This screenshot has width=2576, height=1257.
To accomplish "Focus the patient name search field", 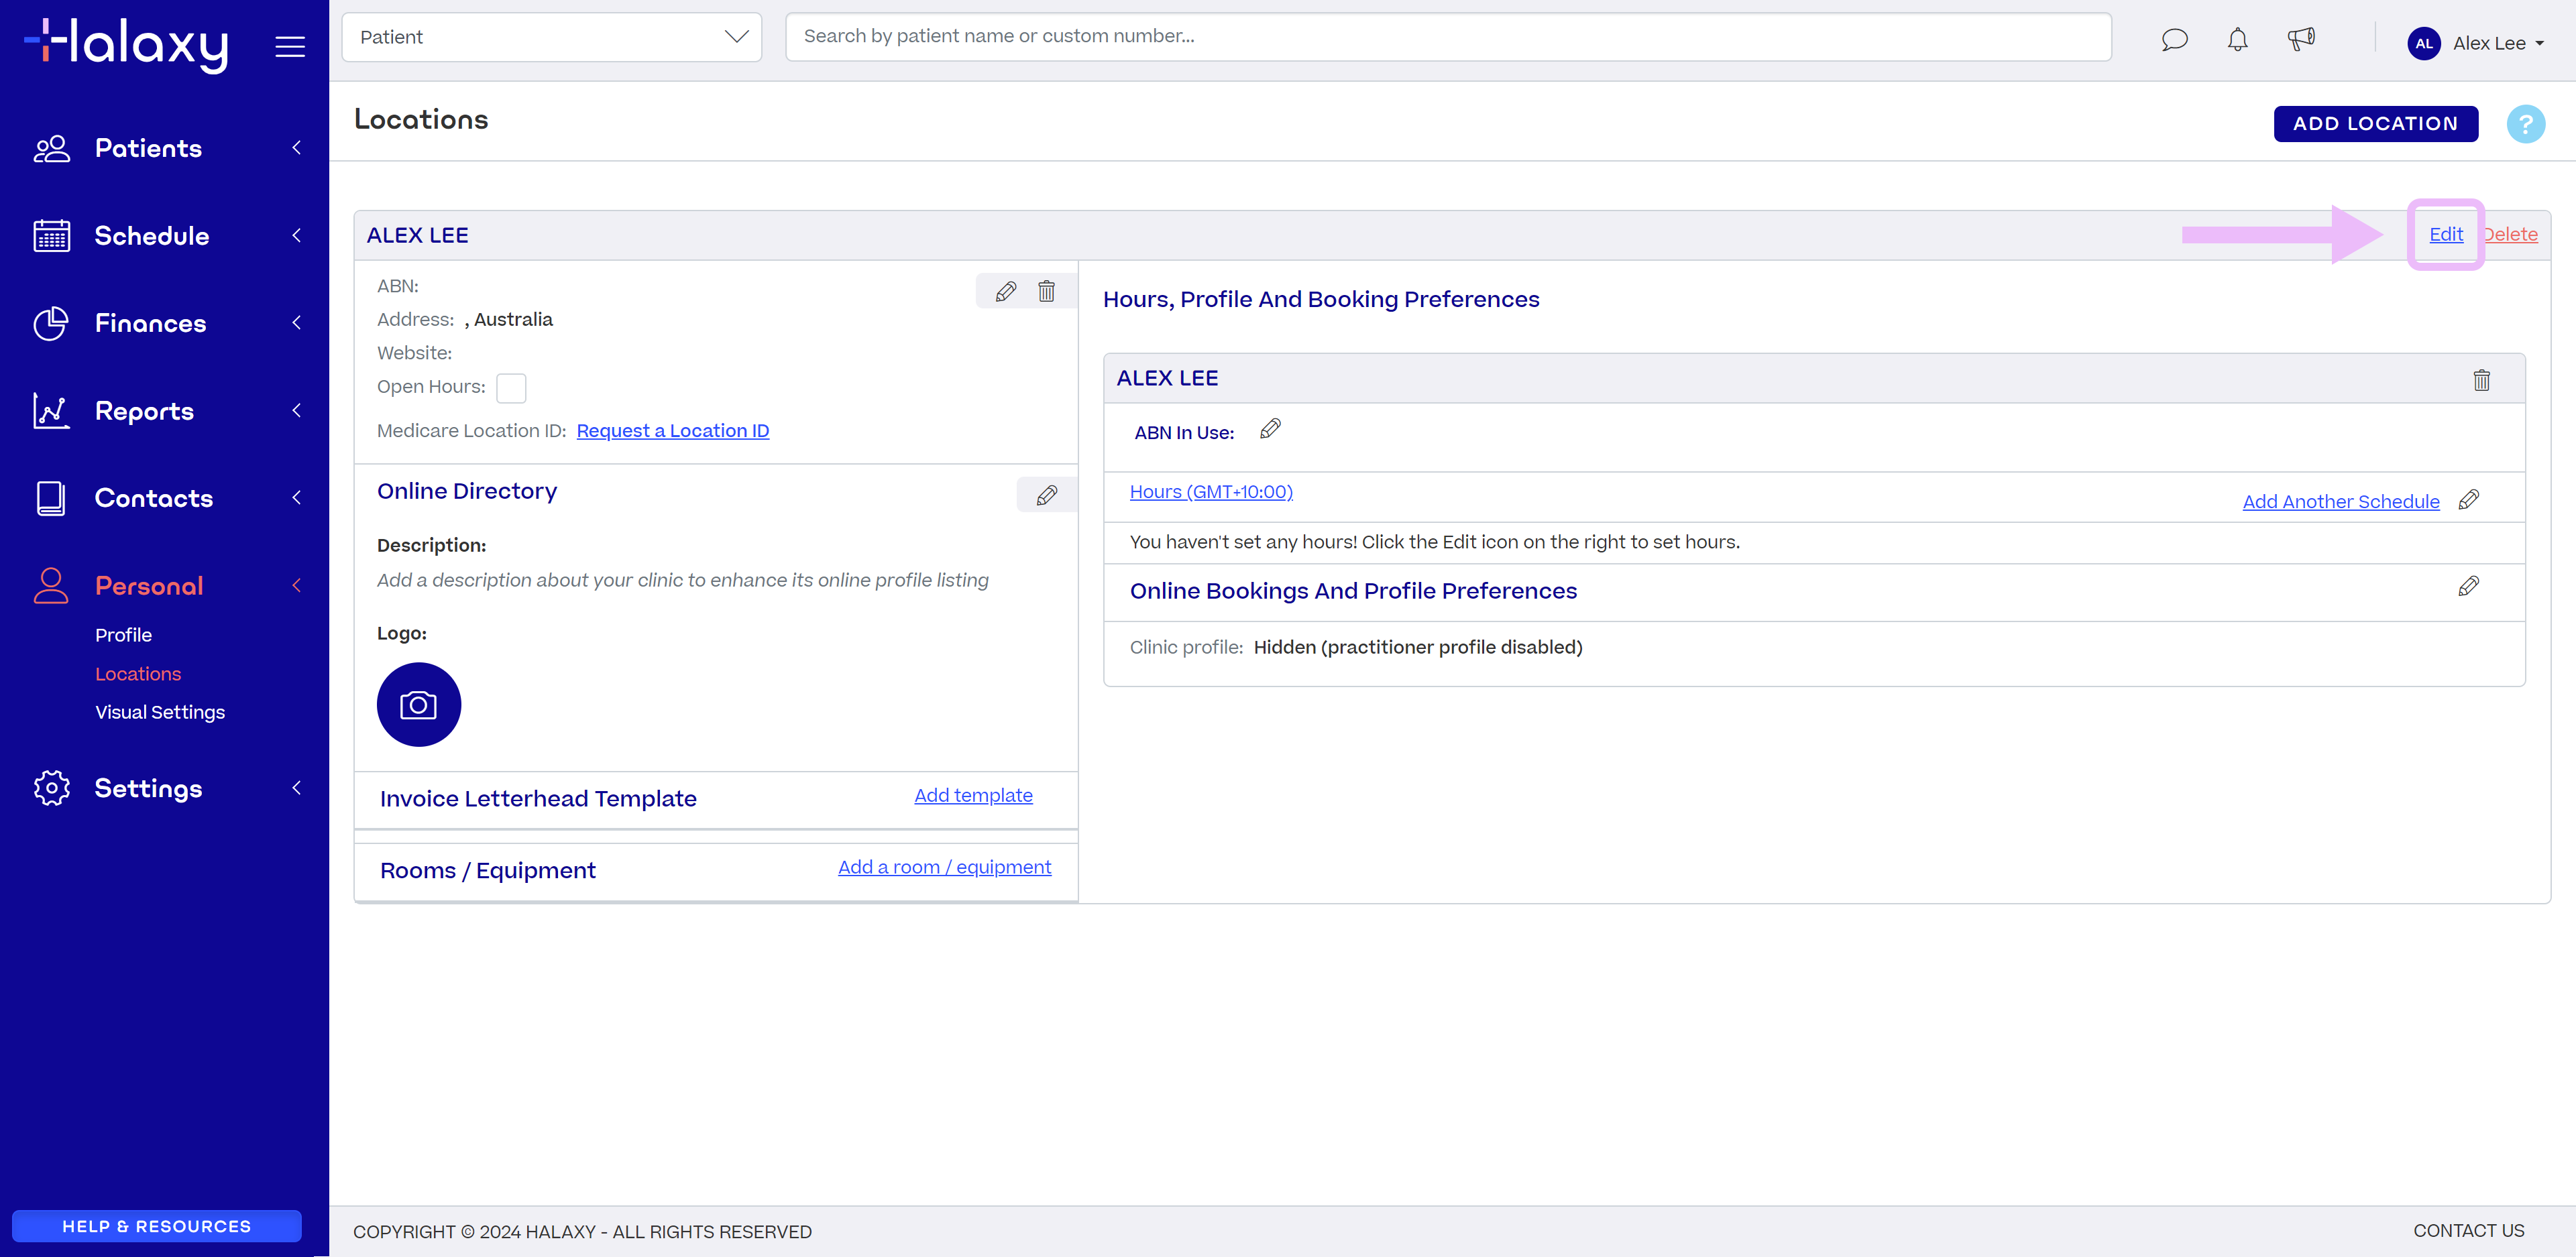I will click(1448, 37).
